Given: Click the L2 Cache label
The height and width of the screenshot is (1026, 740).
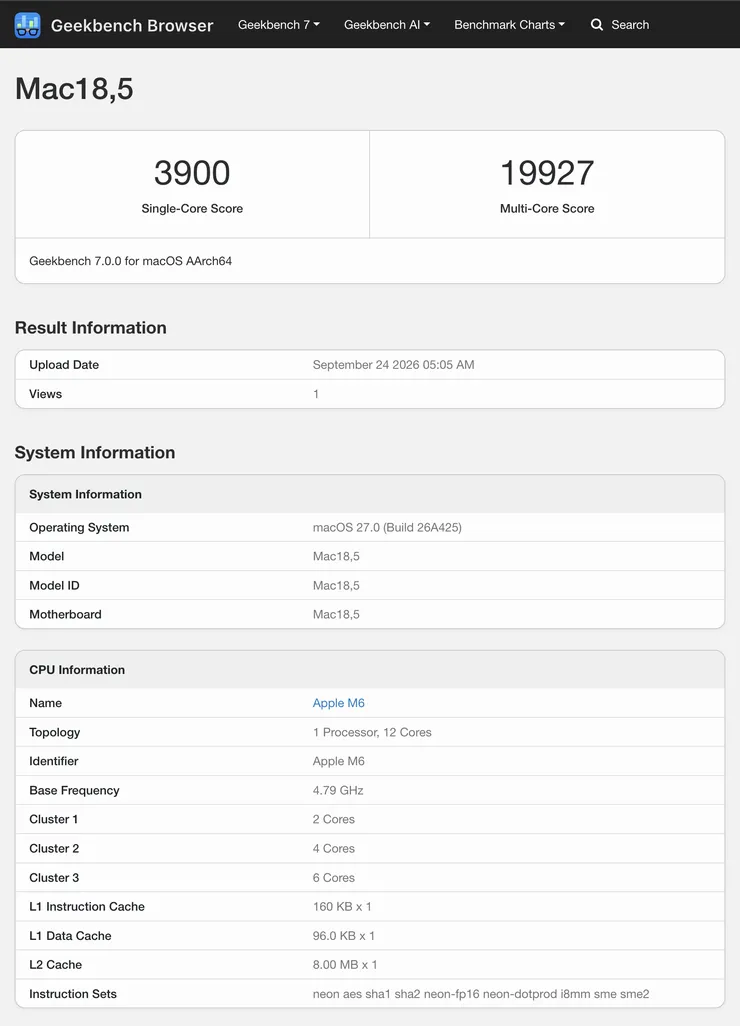Looking at the screenshot, I should 55,964.
